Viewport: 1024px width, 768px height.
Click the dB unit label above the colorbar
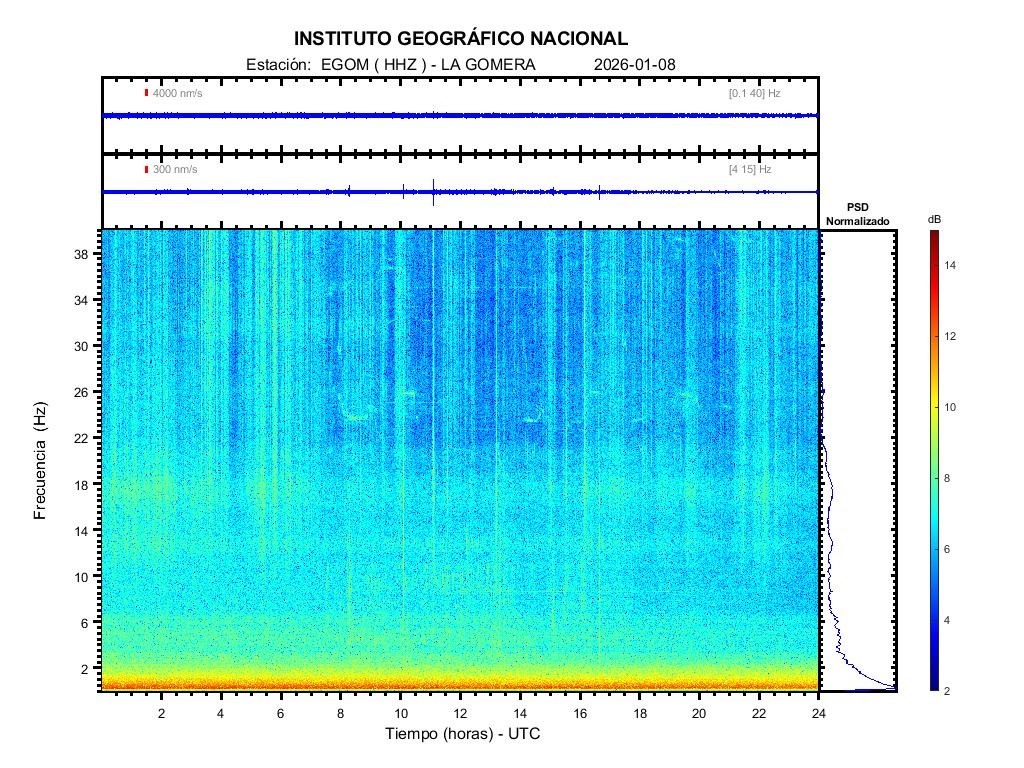[x=934, y=218]
